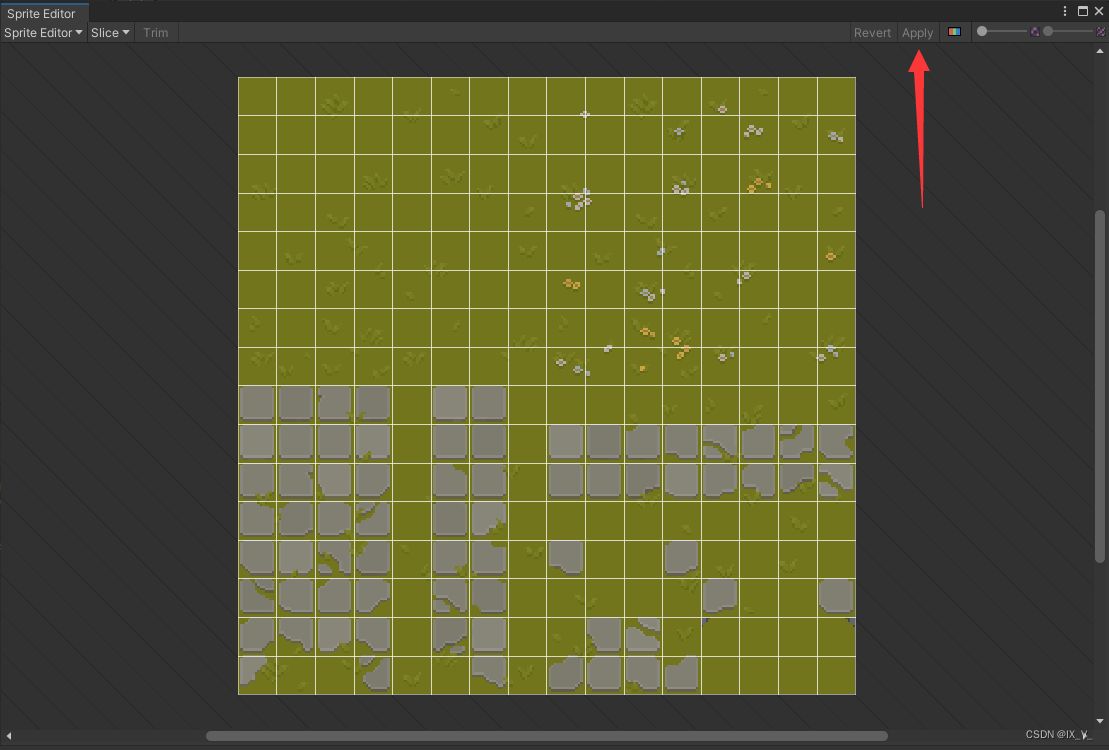The image size is (1109, 750).
Task: Click Revert to discard slicing changes
Action: (x=872, y=33)
